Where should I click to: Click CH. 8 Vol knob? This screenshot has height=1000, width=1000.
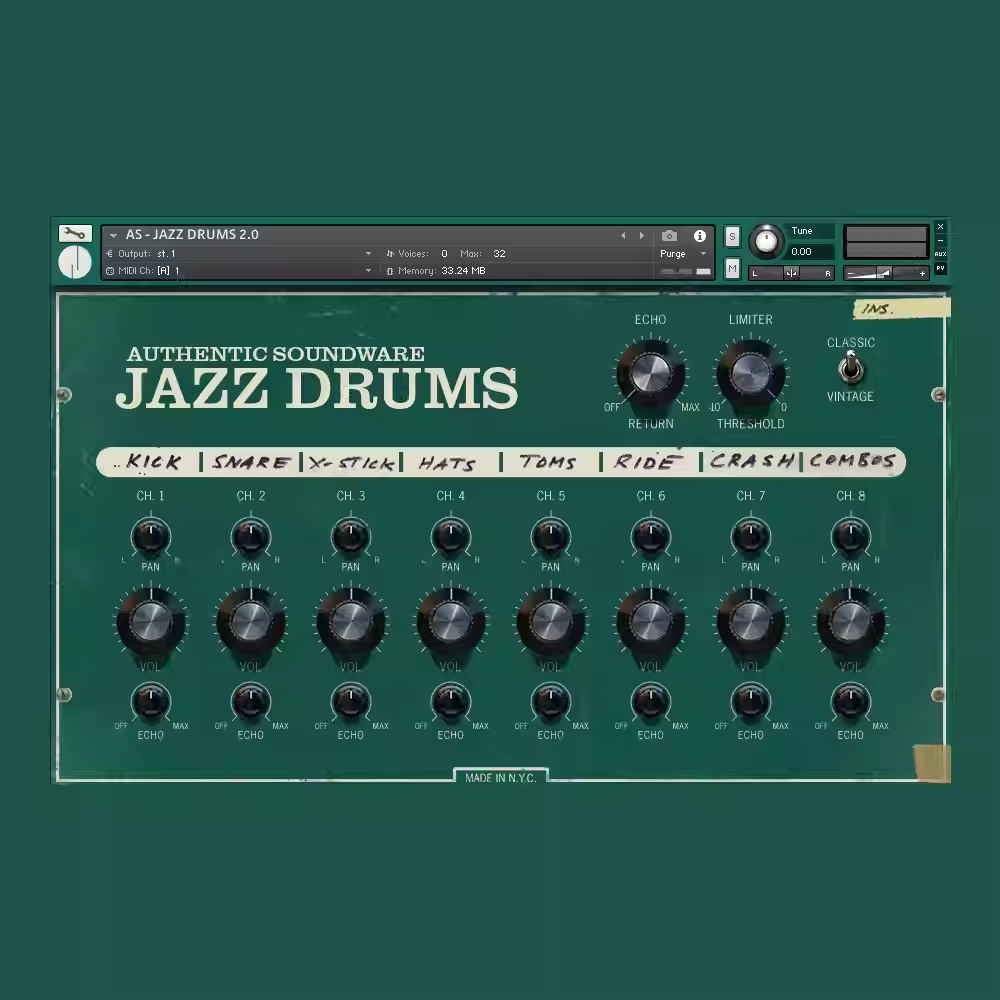(851, 622)
